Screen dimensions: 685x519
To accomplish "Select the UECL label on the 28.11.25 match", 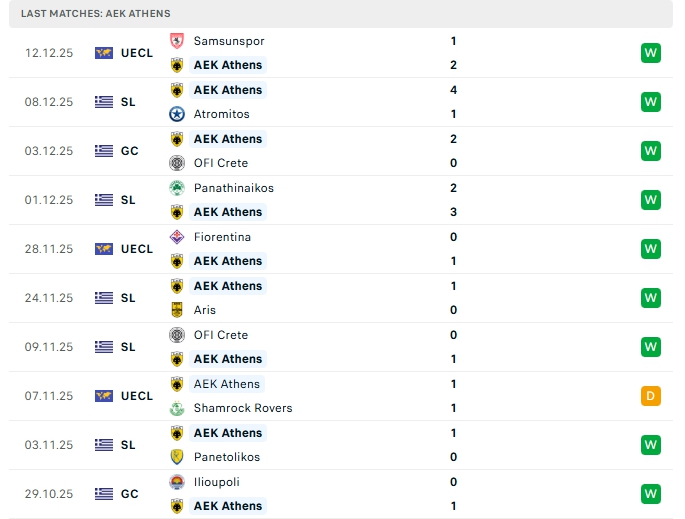I will pos(136,249).
